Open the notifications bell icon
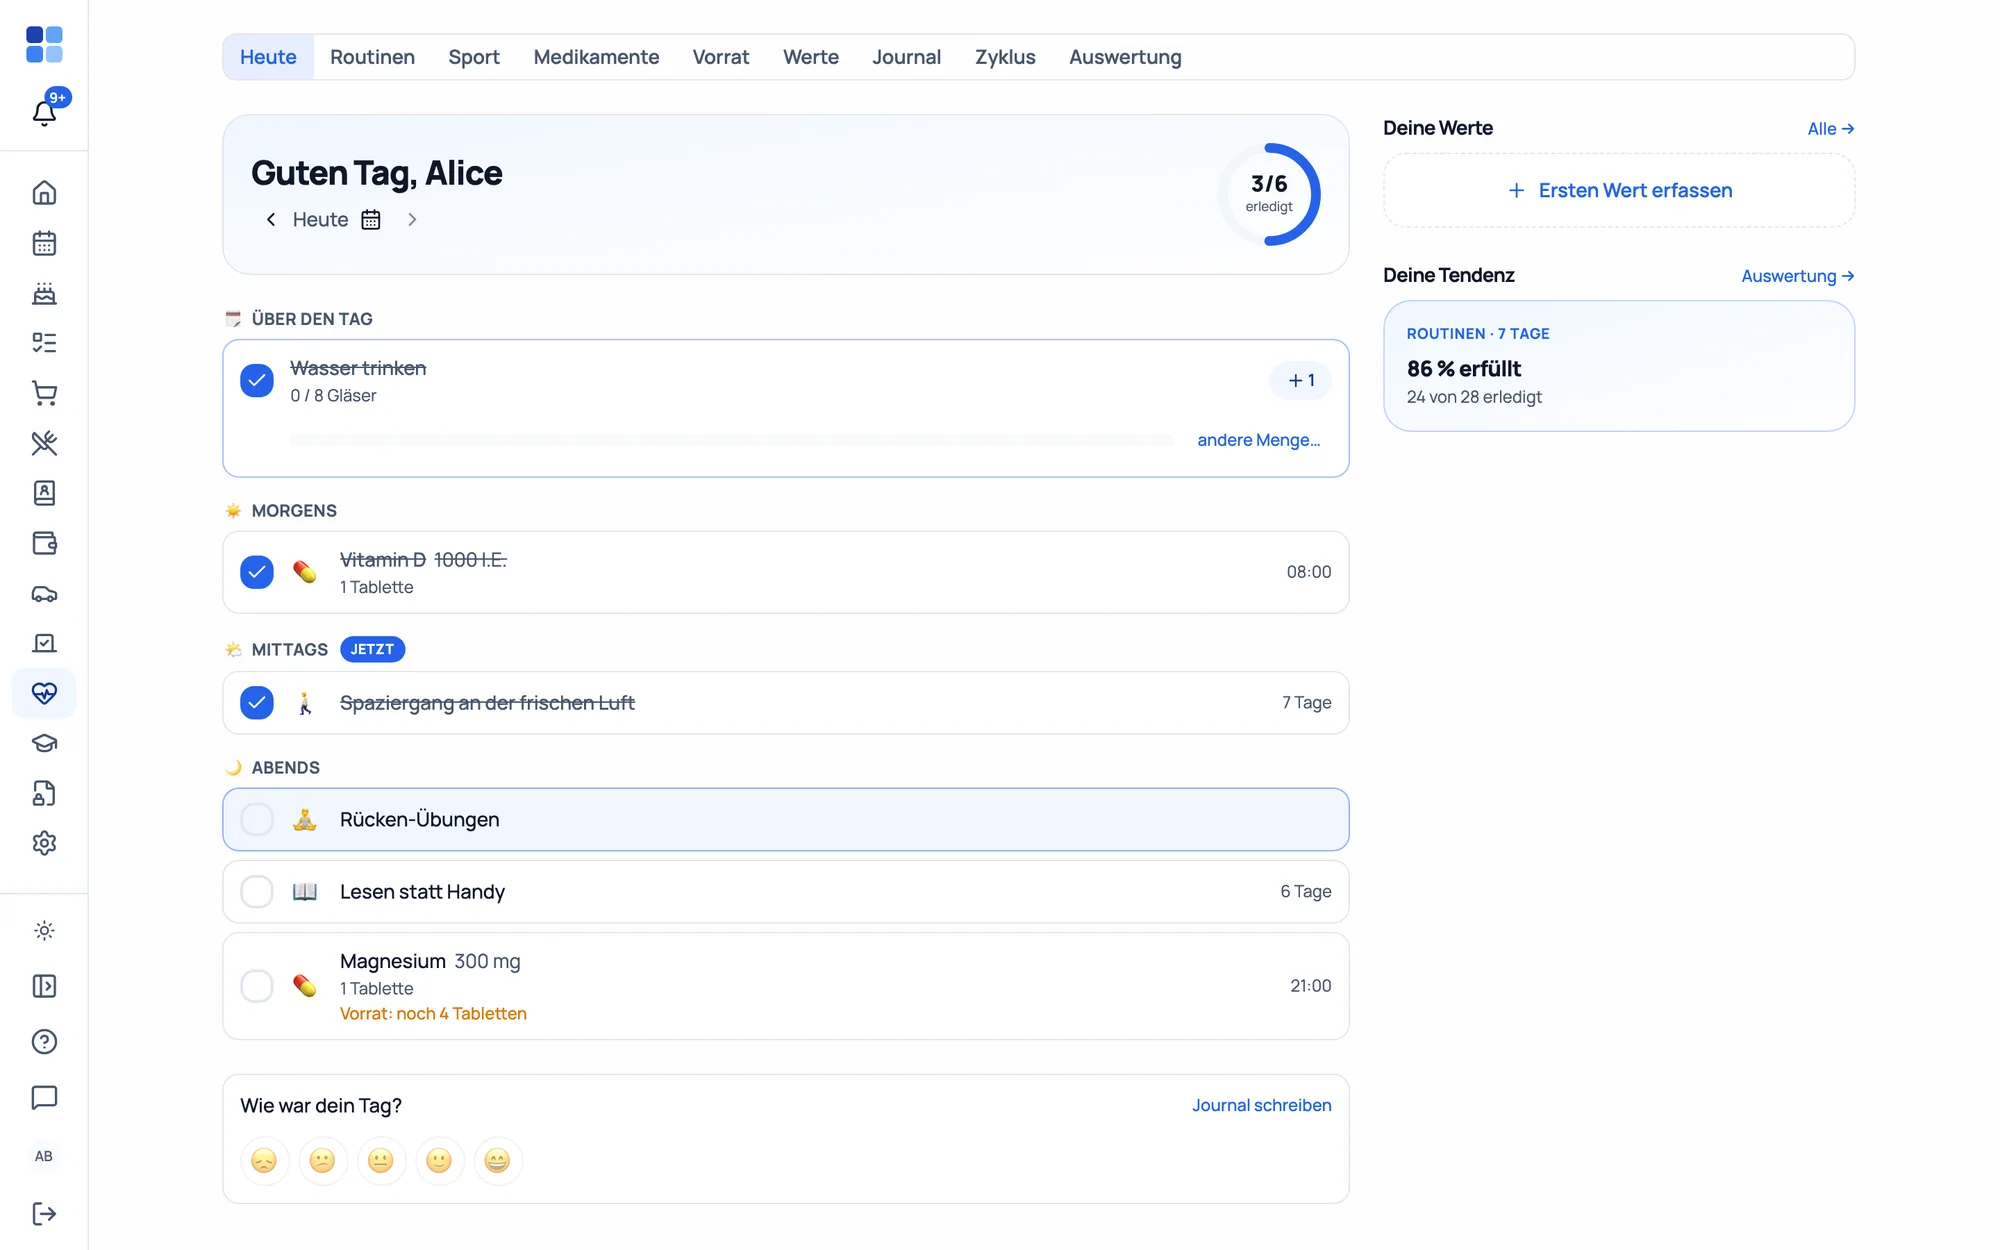 44,112
